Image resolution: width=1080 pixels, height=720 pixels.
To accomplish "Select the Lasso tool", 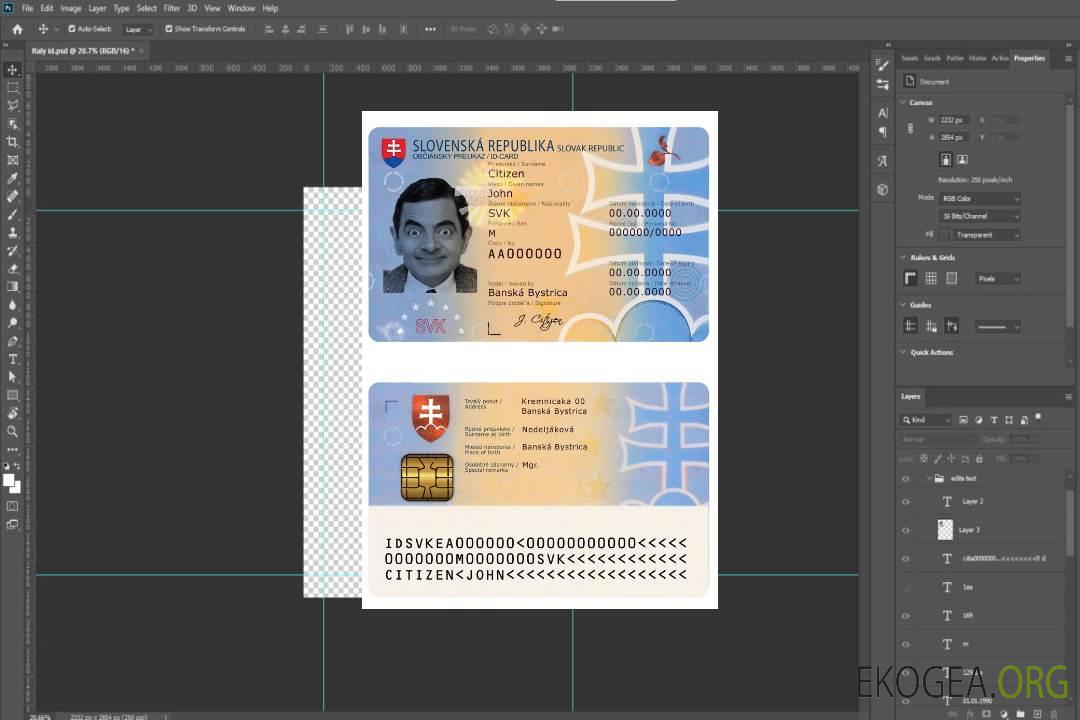I will coord(12,106).
